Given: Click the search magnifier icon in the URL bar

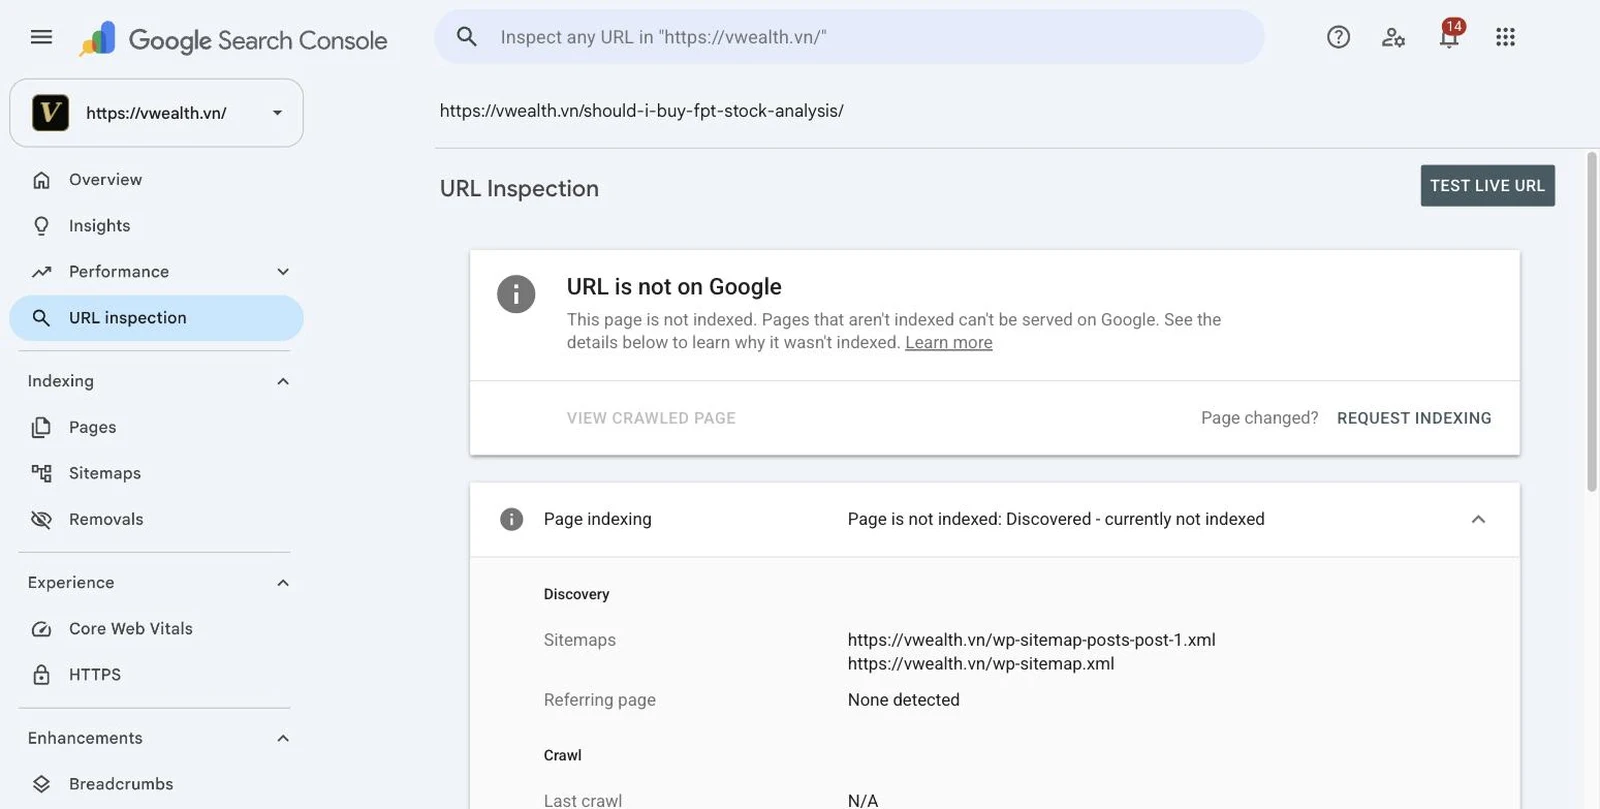Looking at the screenshot, I should [466, 37].
